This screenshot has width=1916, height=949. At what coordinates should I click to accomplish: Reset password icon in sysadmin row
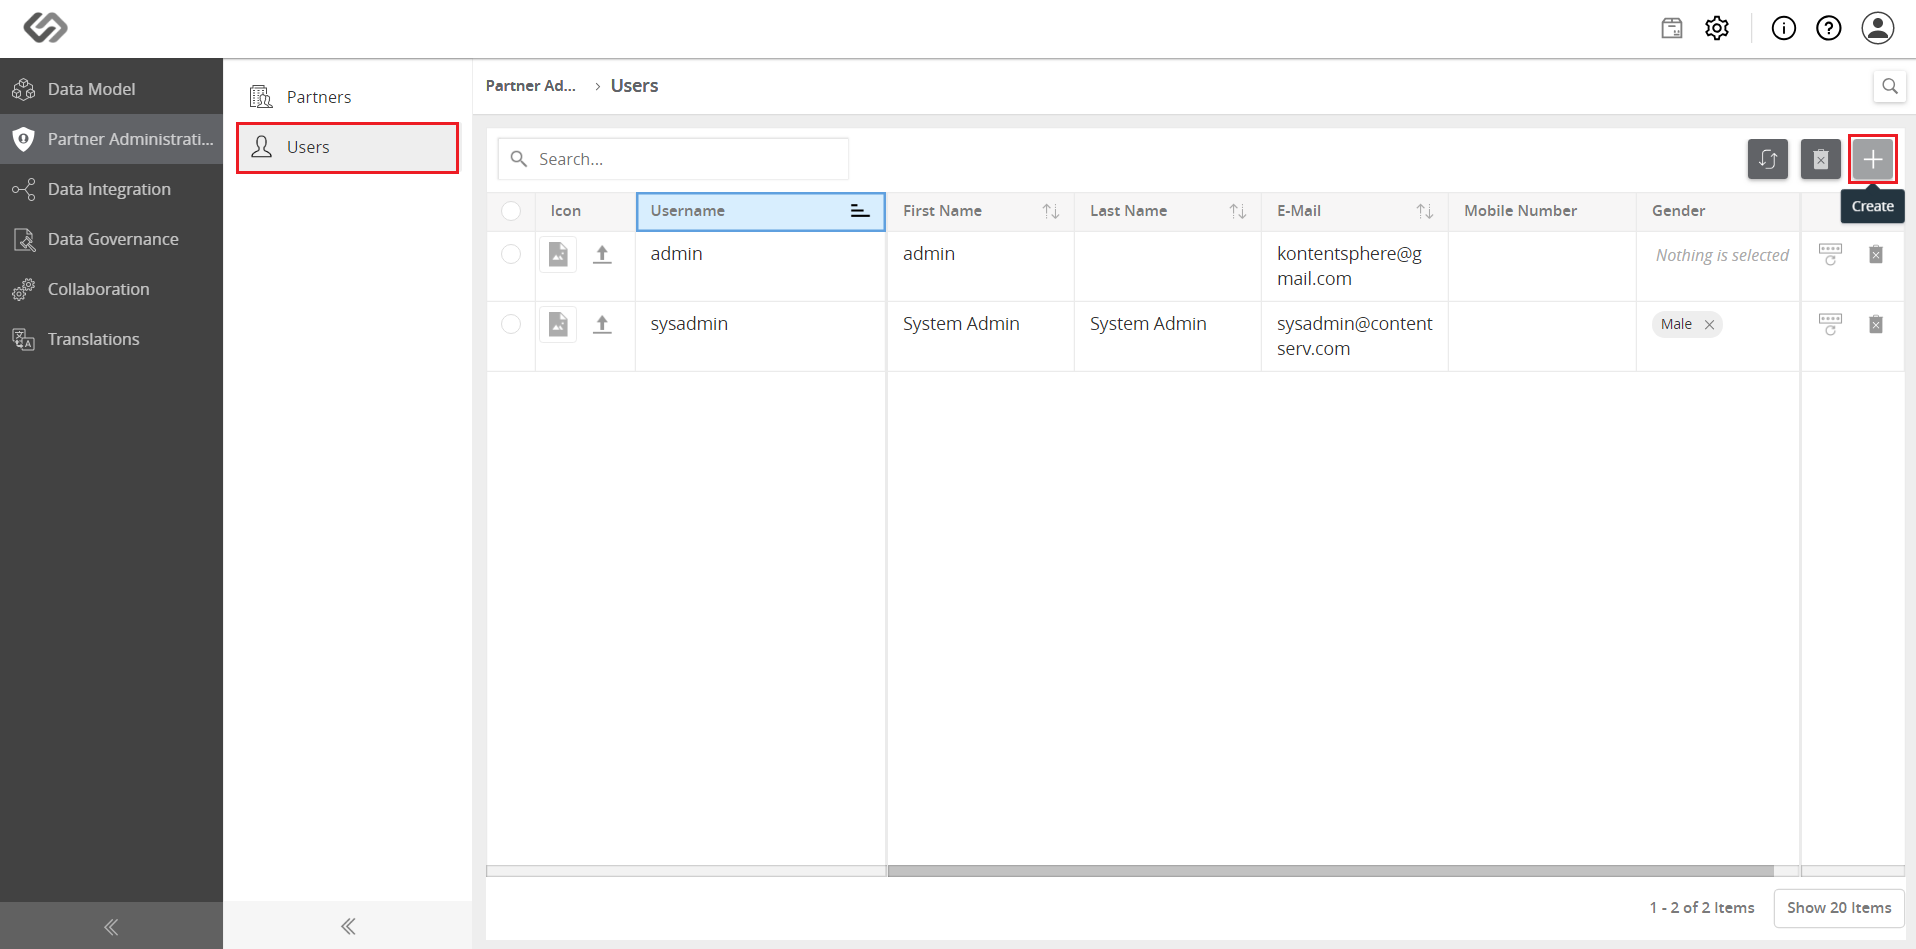tap(1830, 324)
